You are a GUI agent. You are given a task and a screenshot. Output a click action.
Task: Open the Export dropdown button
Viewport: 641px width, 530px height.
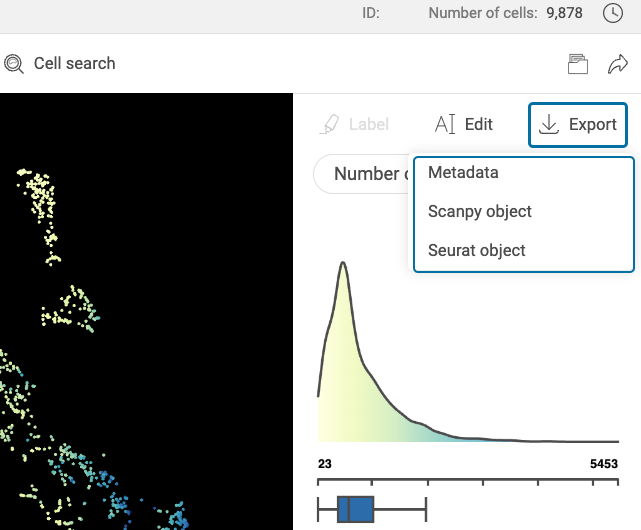578,125
